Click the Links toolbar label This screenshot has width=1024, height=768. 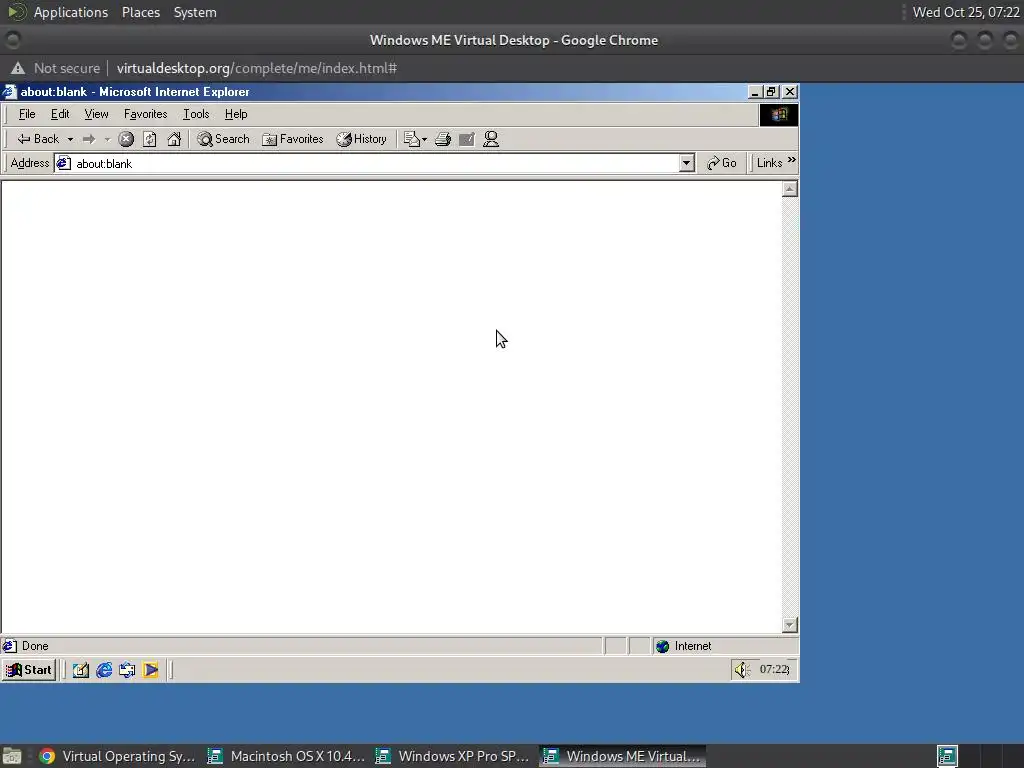pyautogui.click(x=769, y=163)
